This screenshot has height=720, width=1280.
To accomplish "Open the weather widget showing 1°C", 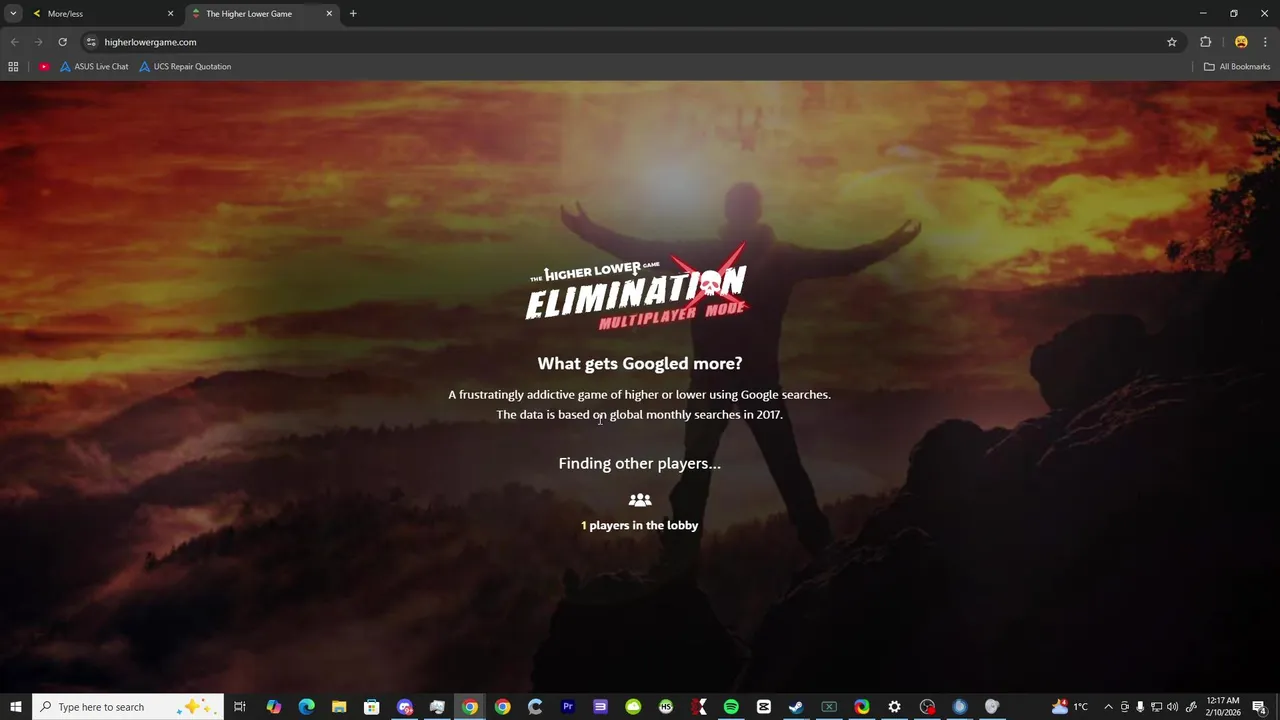I will click(1069, 707).
